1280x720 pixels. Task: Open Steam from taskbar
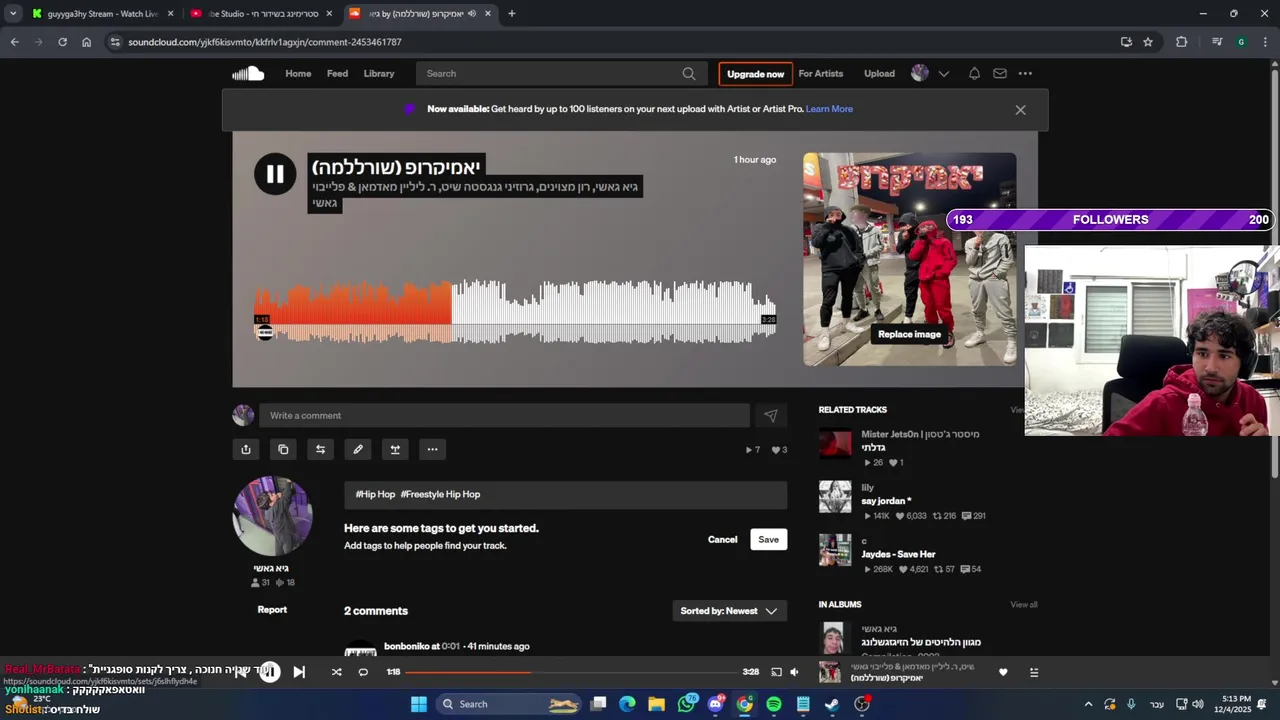click(832, 704)
